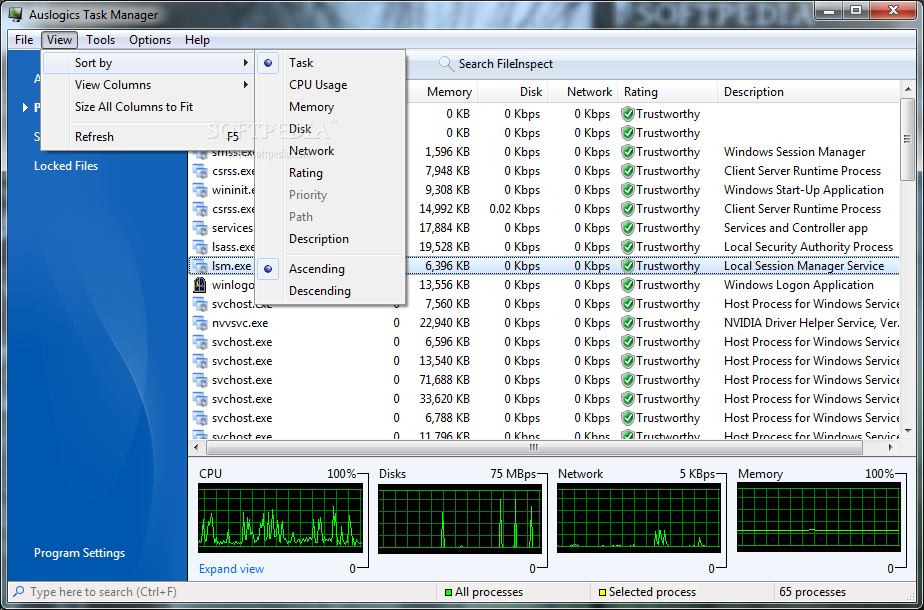
Task: Click the search magnifier icon in status bar
Action: point(19,591)
